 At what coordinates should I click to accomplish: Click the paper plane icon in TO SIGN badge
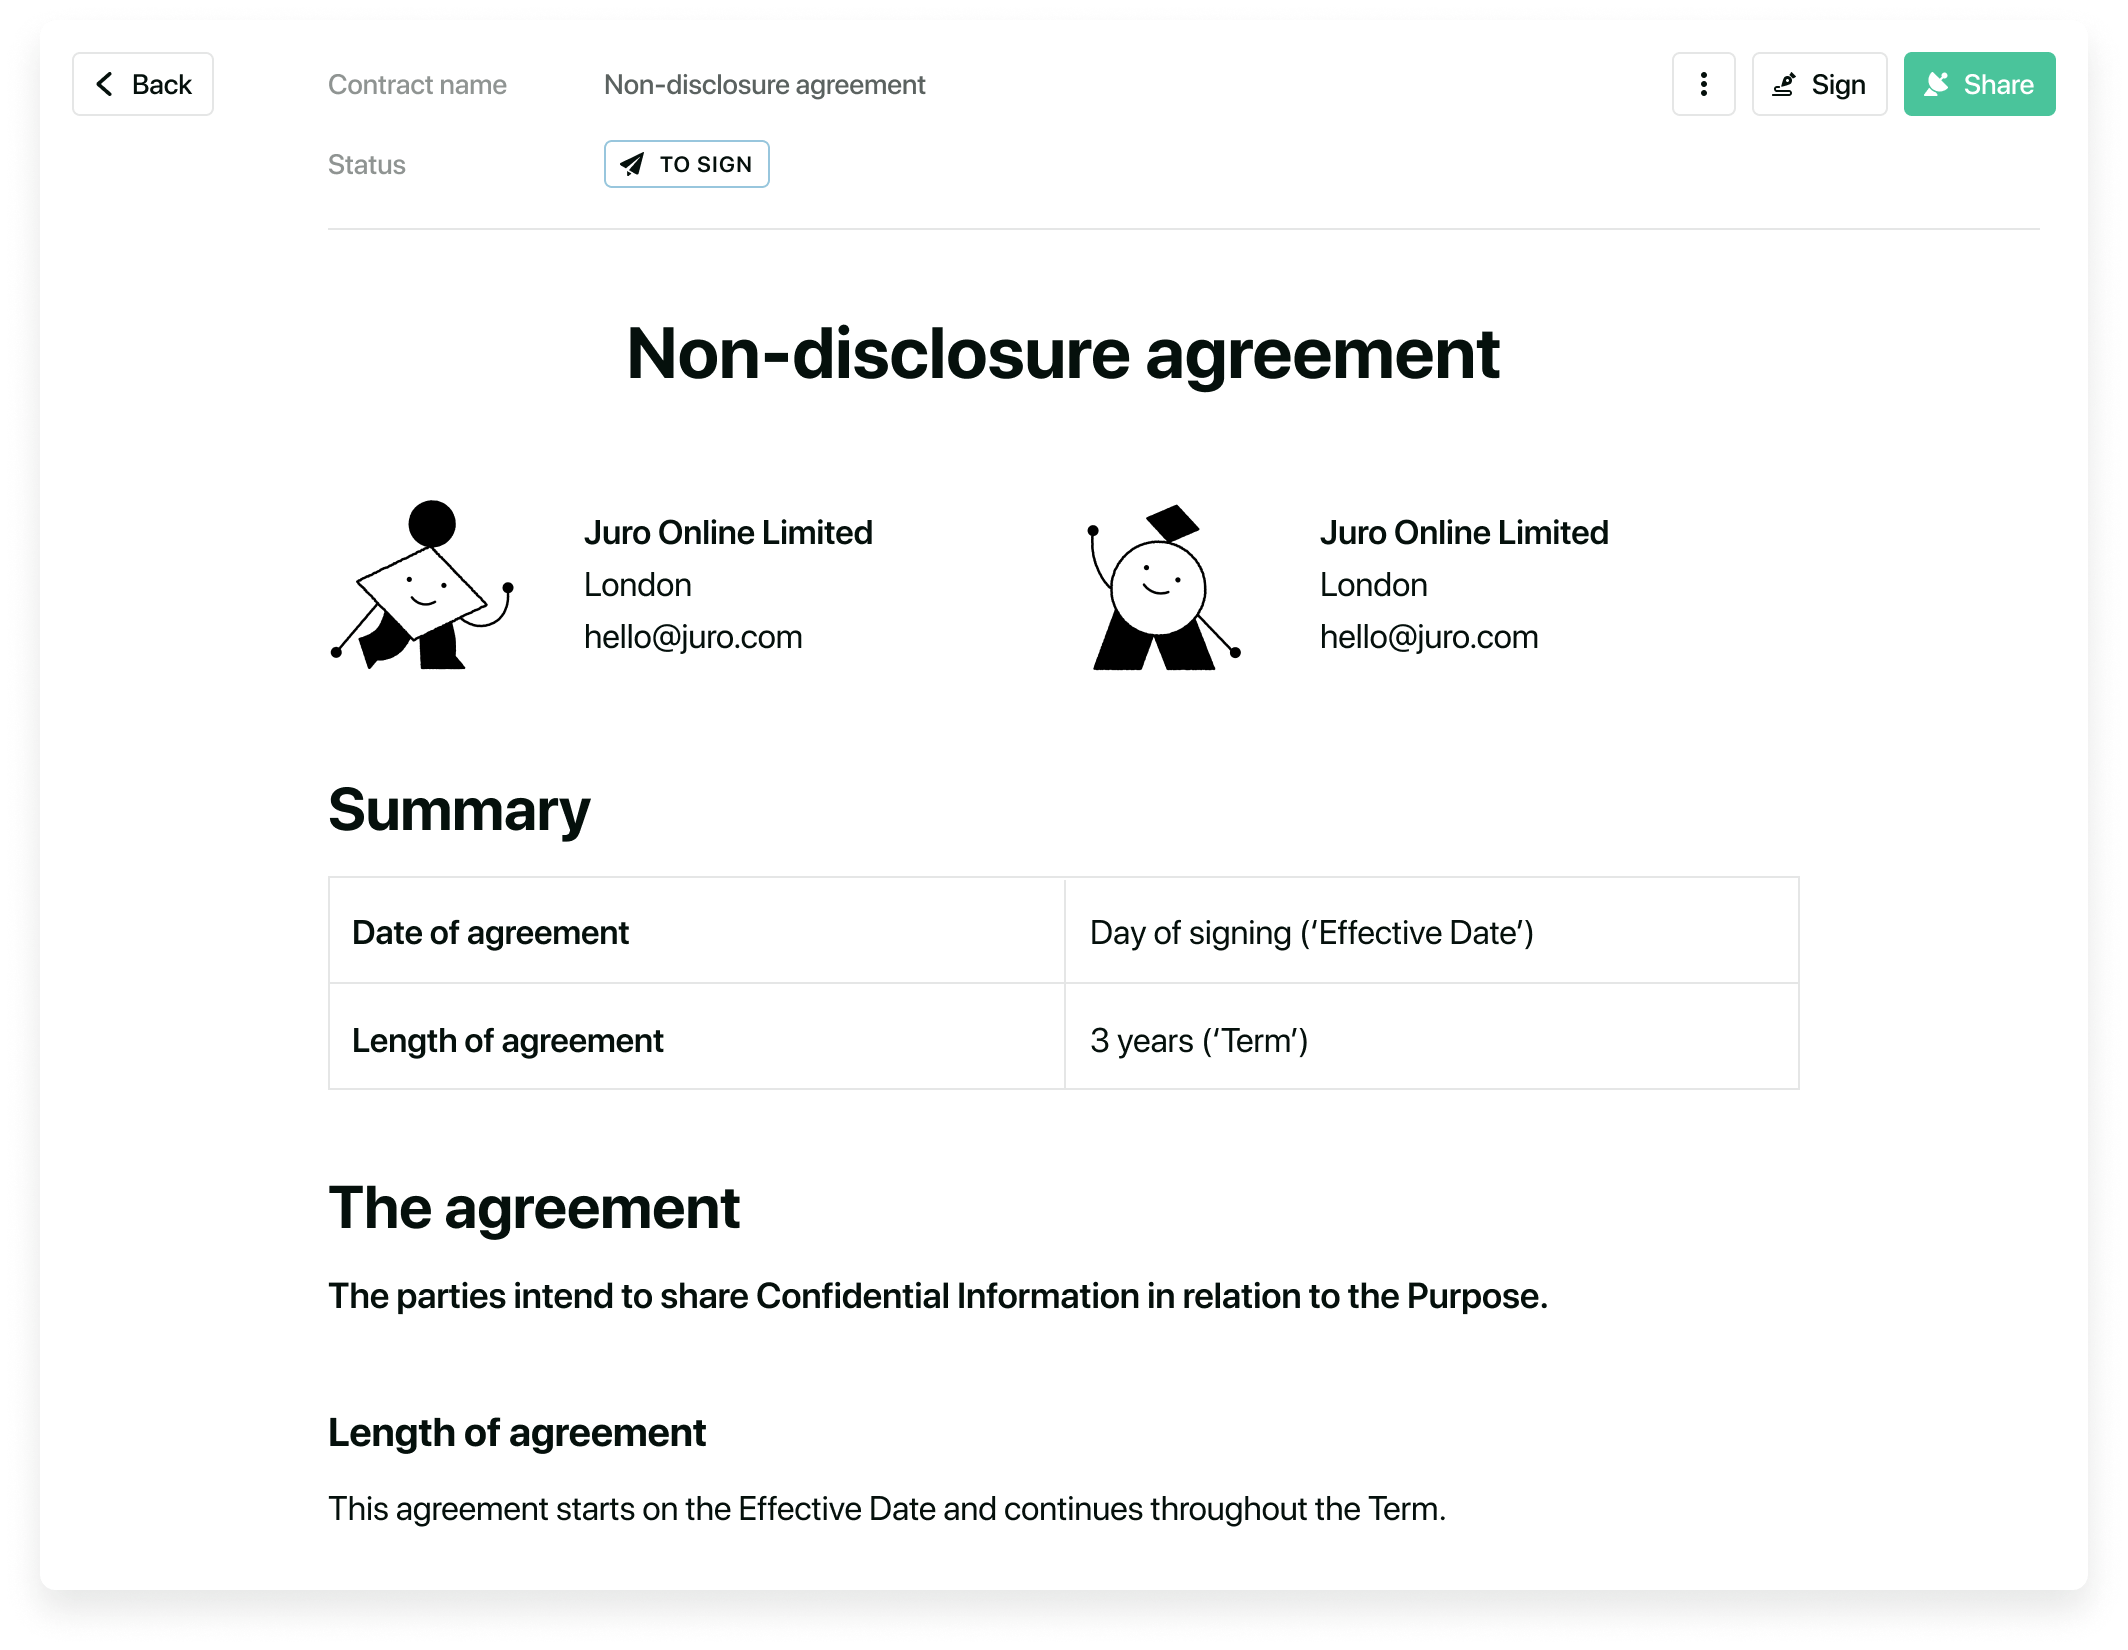click(637, 164)
